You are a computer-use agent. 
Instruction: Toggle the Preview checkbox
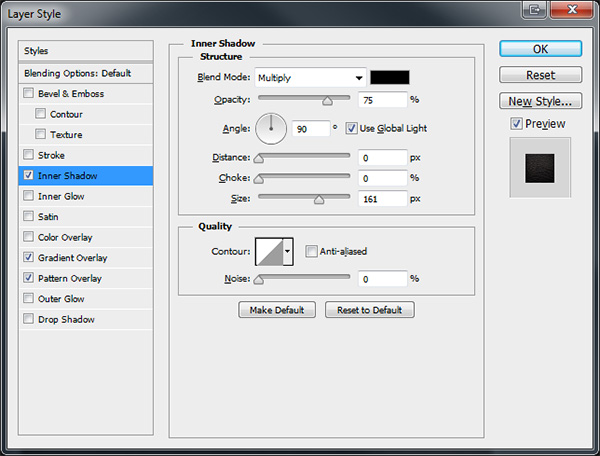pos(516,124)
